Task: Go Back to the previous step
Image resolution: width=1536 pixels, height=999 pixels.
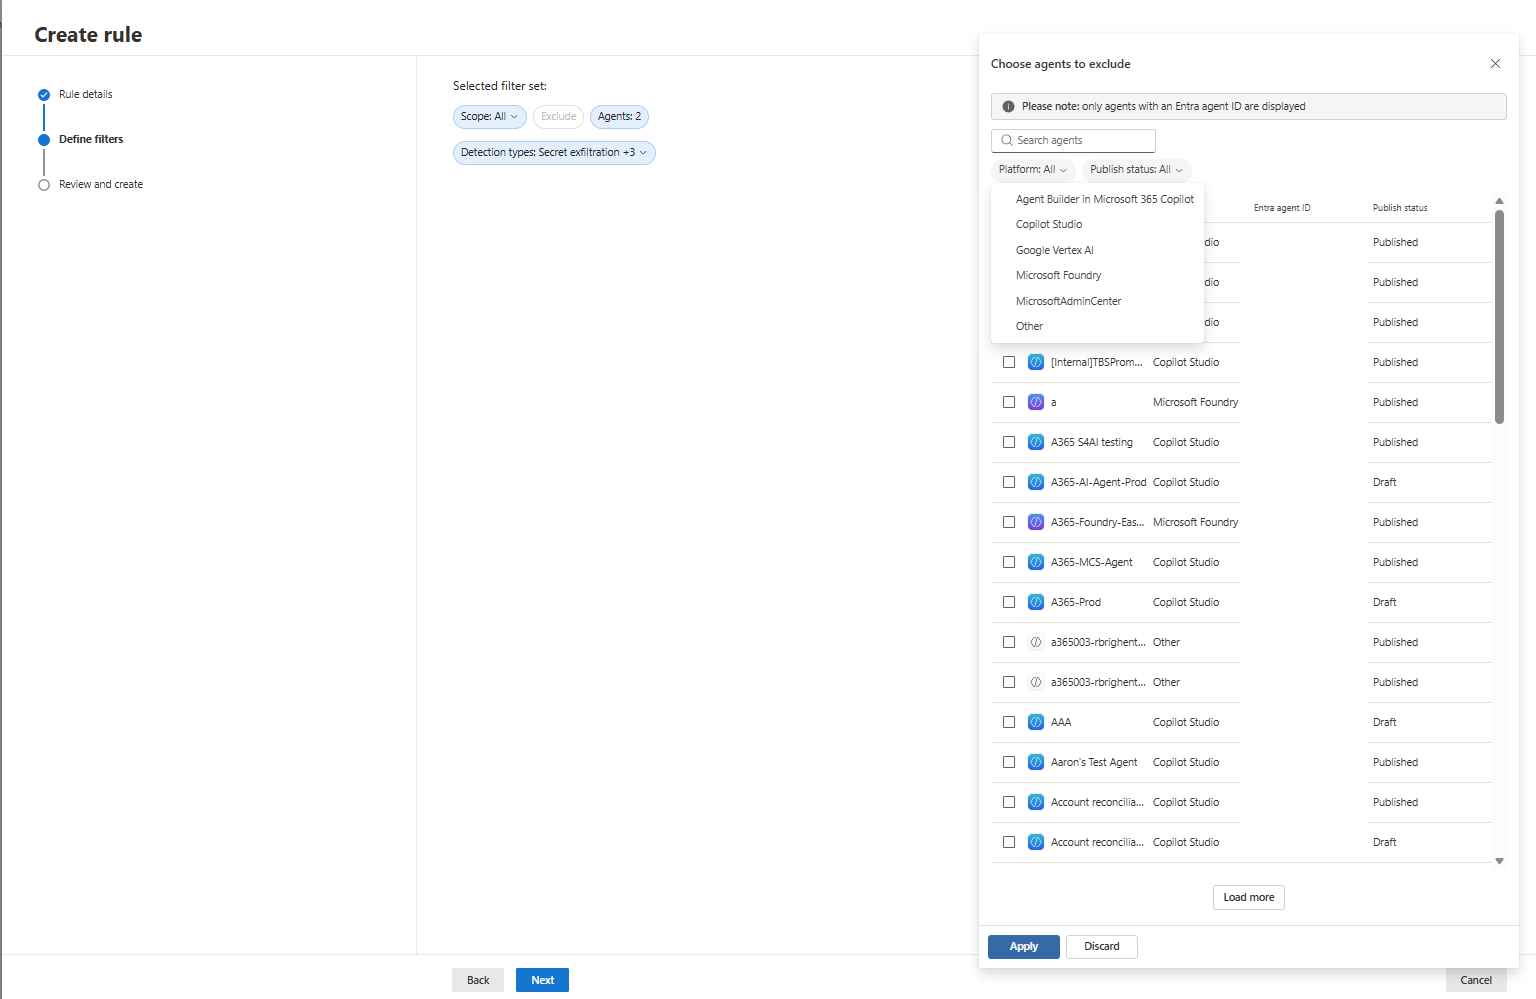Action: (478, 980)
